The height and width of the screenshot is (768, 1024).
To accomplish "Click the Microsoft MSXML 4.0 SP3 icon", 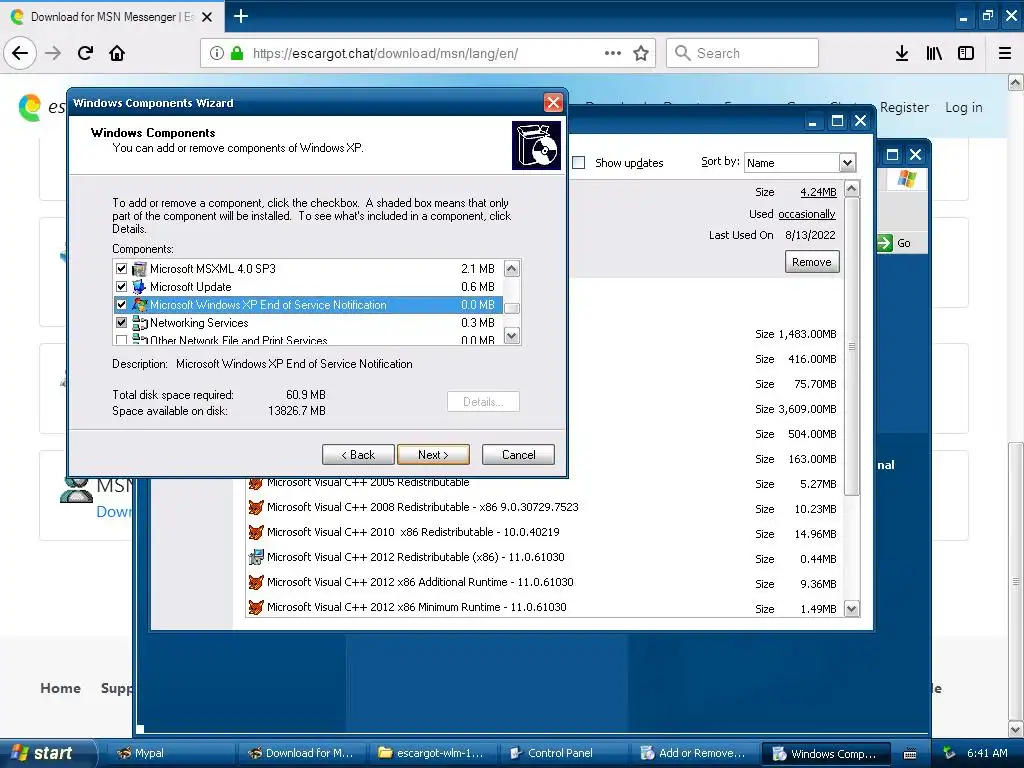I will (x=139, y=268).
